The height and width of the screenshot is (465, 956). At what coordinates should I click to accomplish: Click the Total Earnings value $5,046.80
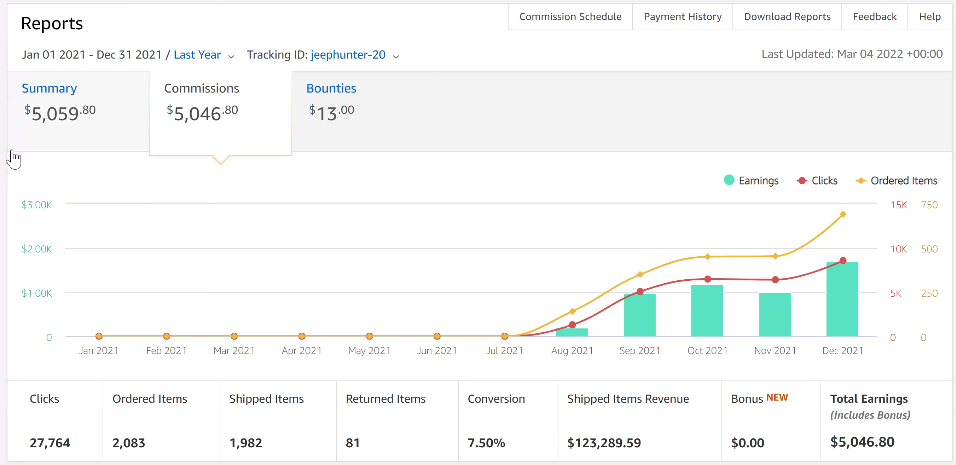(863, 442)
